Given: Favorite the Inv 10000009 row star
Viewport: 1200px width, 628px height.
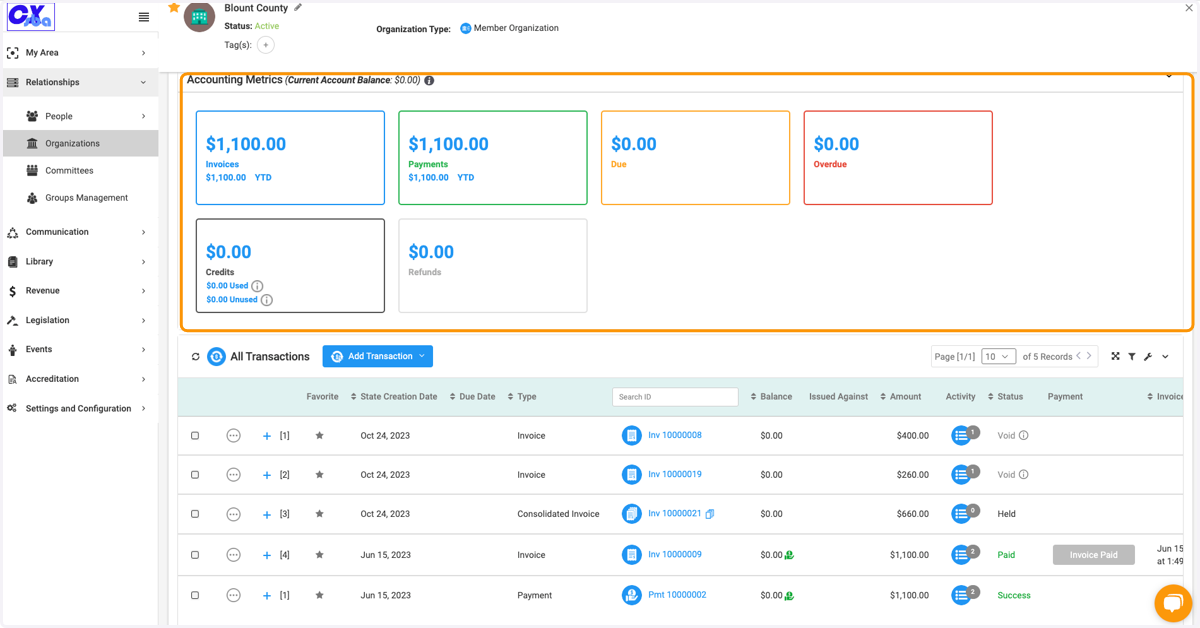Looking at the screenshot, I should [319, 555].
